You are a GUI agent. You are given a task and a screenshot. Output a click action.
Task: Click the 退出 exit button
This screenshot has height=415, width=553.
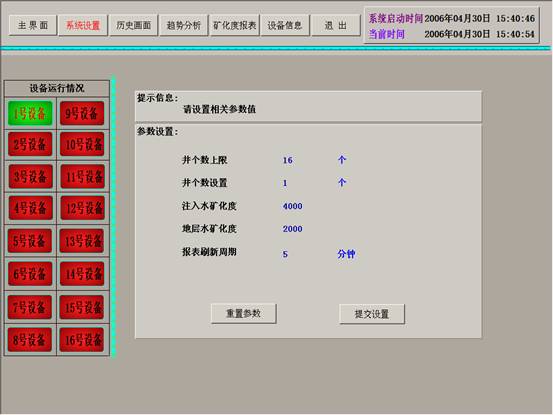click(336, 25)
